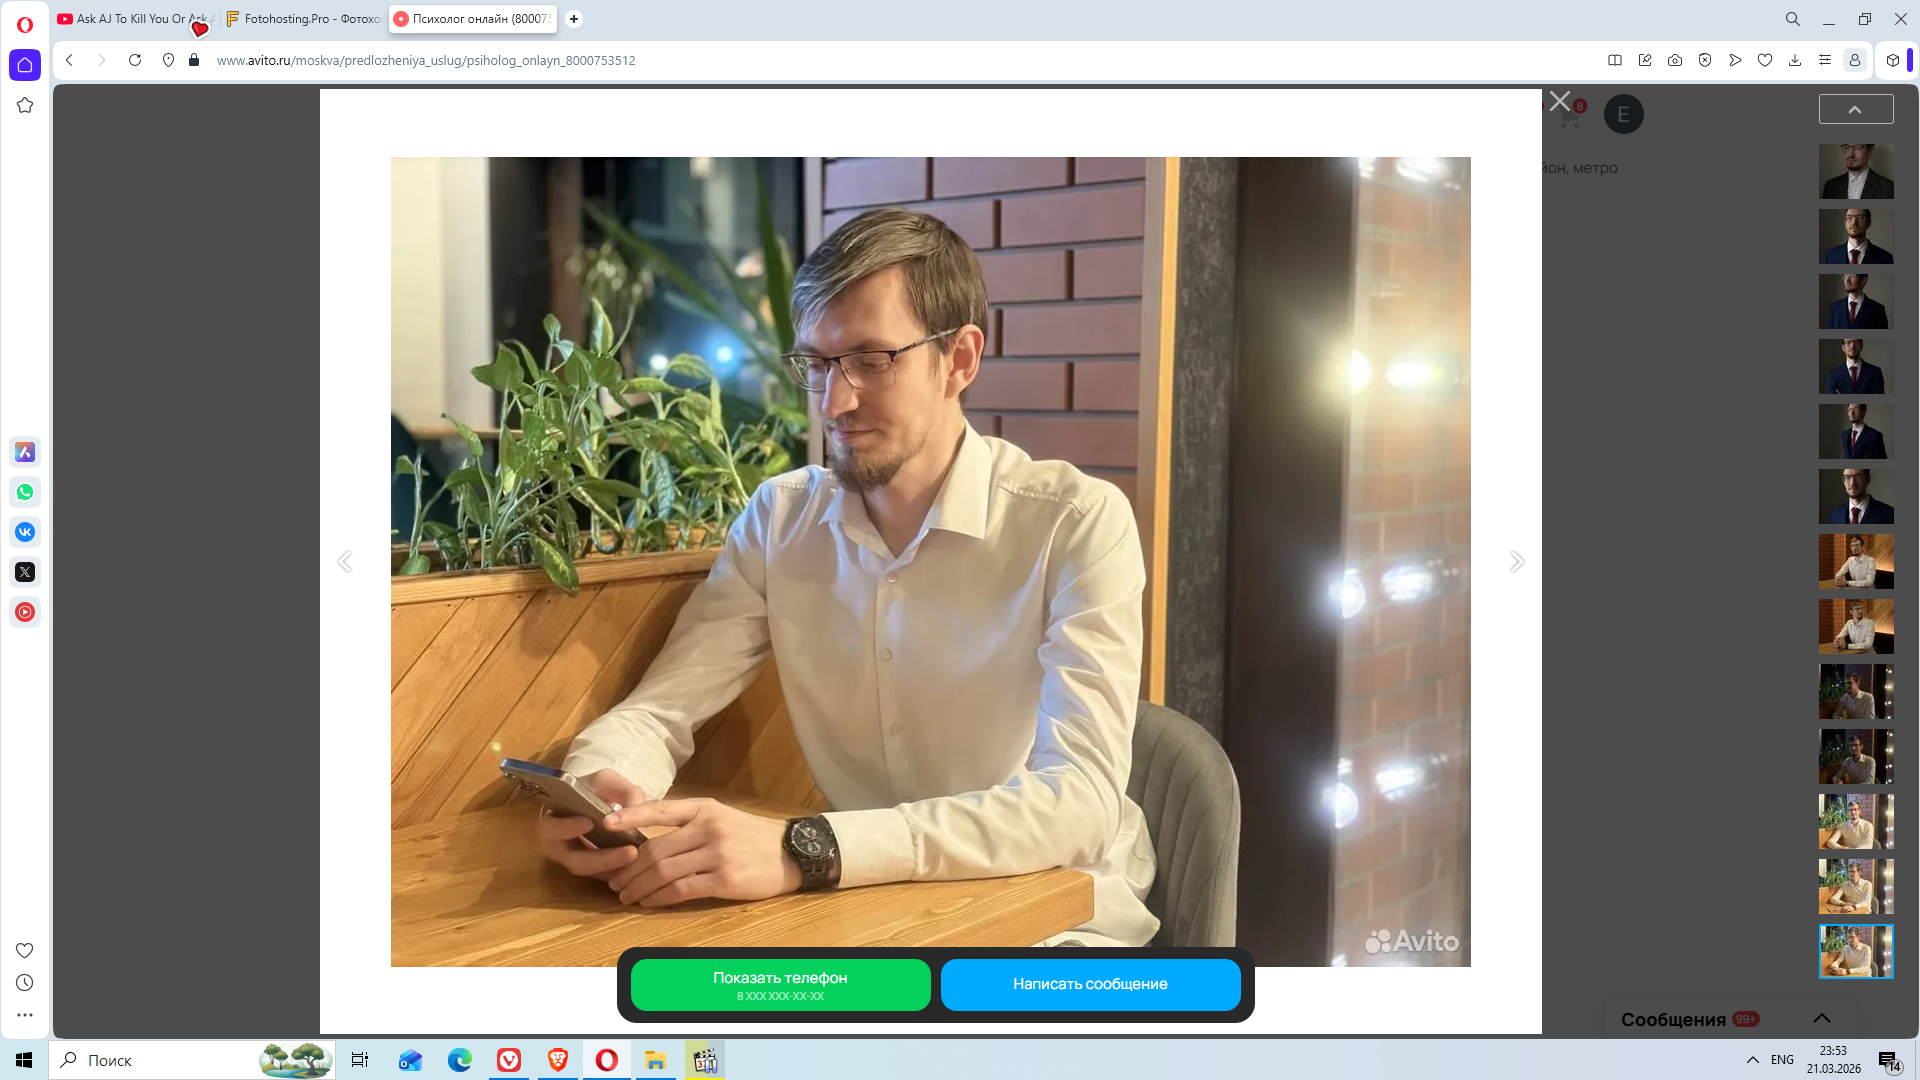Open Opera history clock icon
Screen dimensions: 1920x1080
[25, 983]
